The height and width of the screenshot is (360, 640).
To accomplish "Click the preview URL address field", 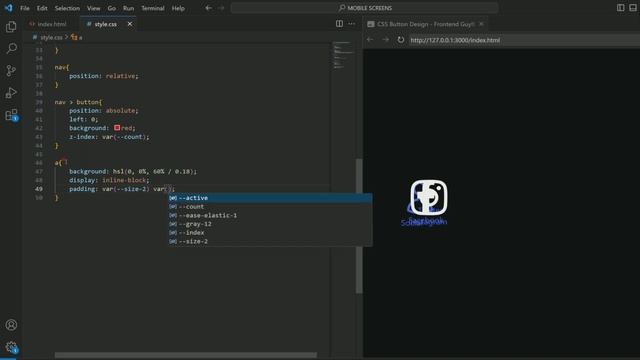I will pos(524,40).
